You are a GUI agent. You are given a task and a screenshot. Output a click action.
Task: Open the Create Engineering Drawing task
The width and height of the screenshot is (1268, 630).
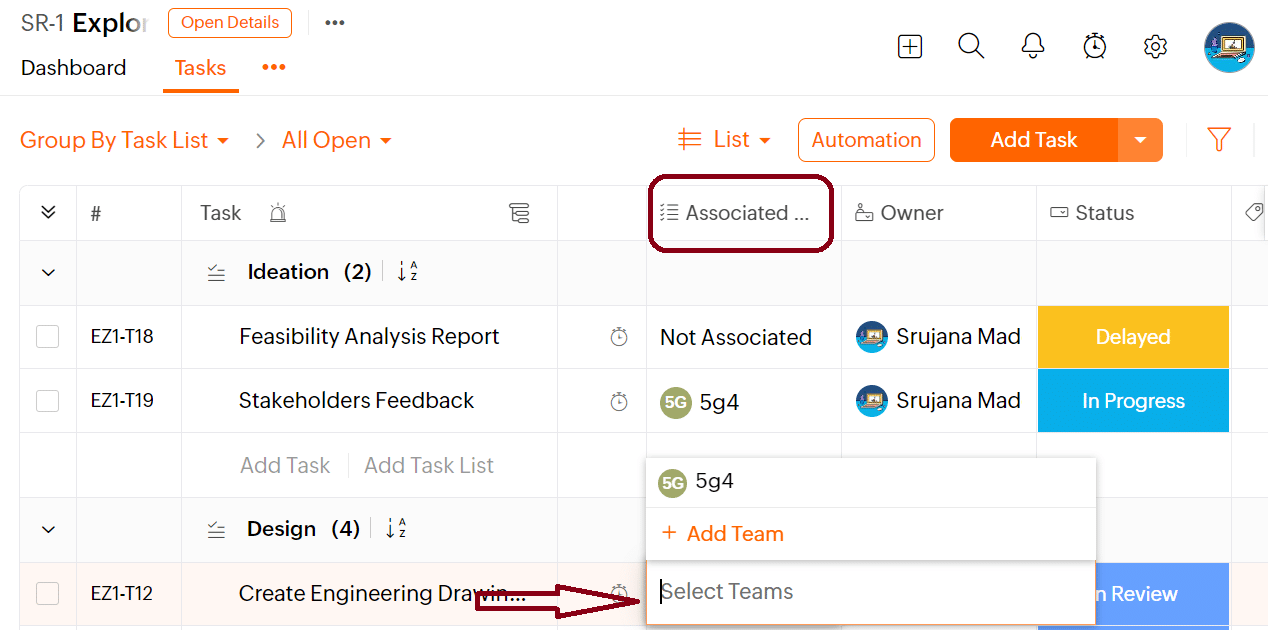coord(382,594)
